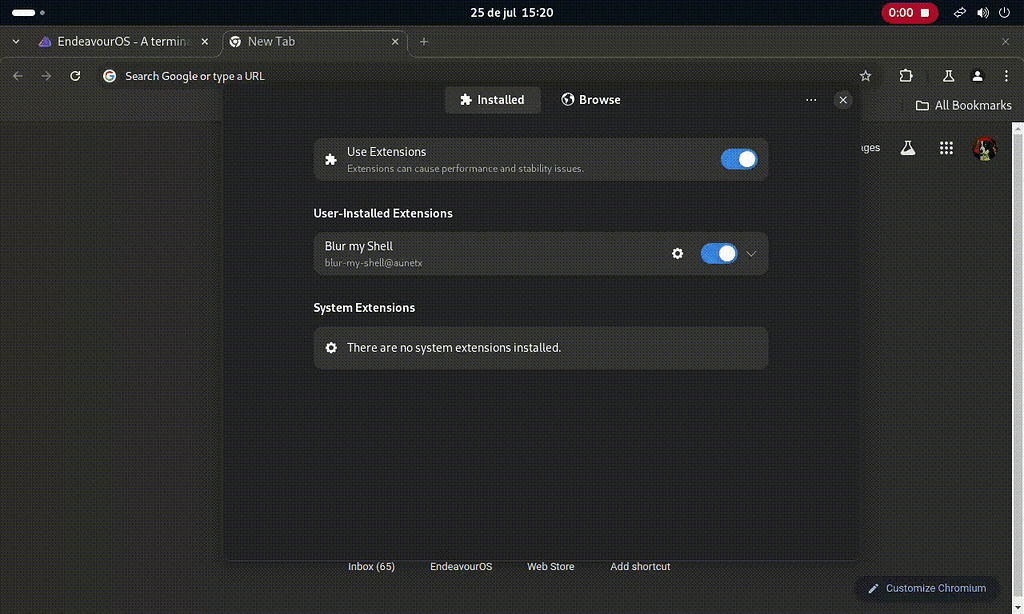Open Blur my Shell preferences gear

click(678, 253)
